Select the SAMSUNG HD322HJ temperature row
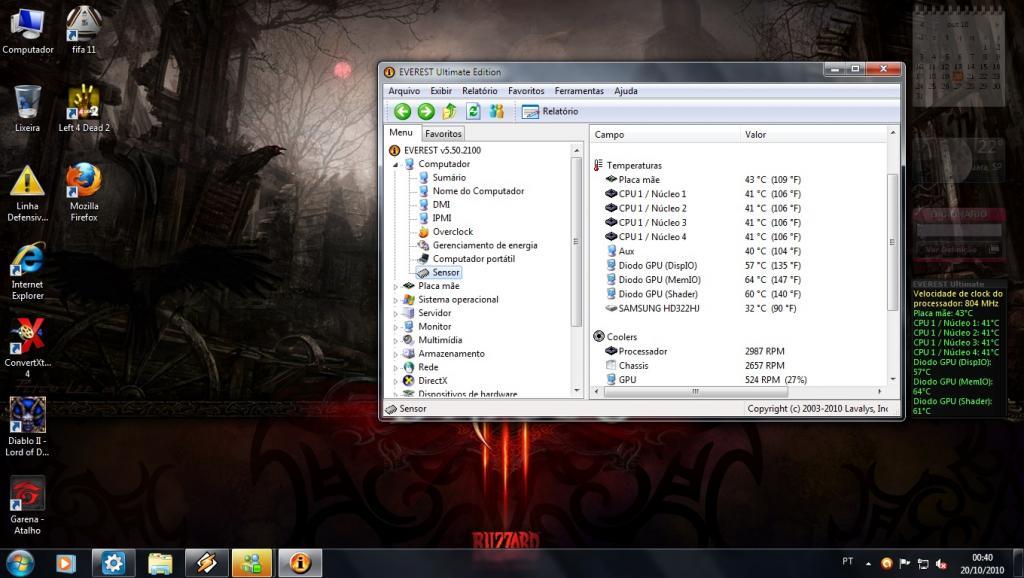The height and width of the screenshot is (578, 1024). click(701, 308)
